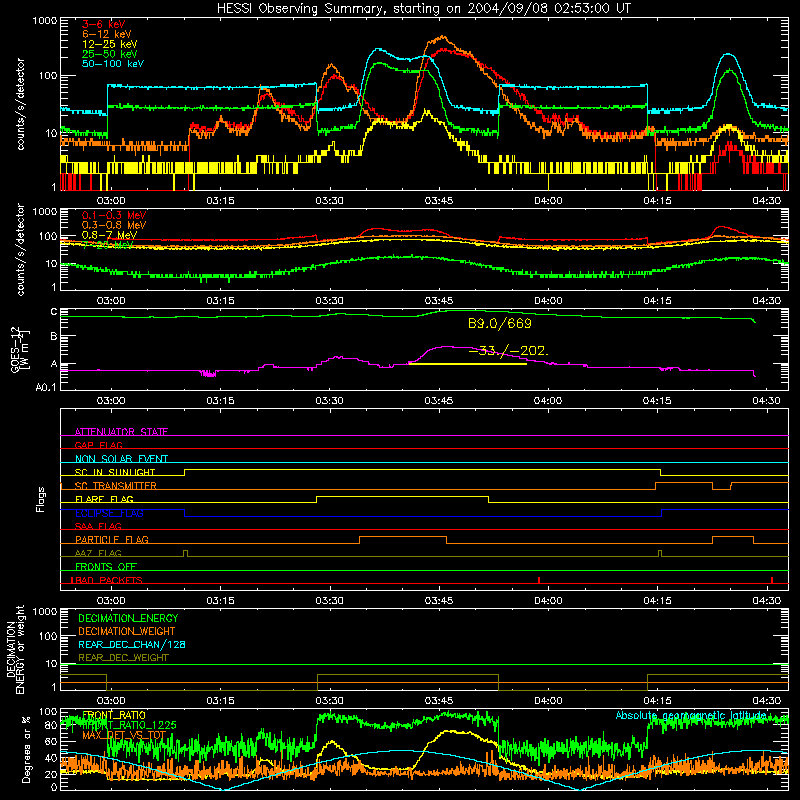Click the NON_SOLAR_EVENT flag label

click(121, 459)
